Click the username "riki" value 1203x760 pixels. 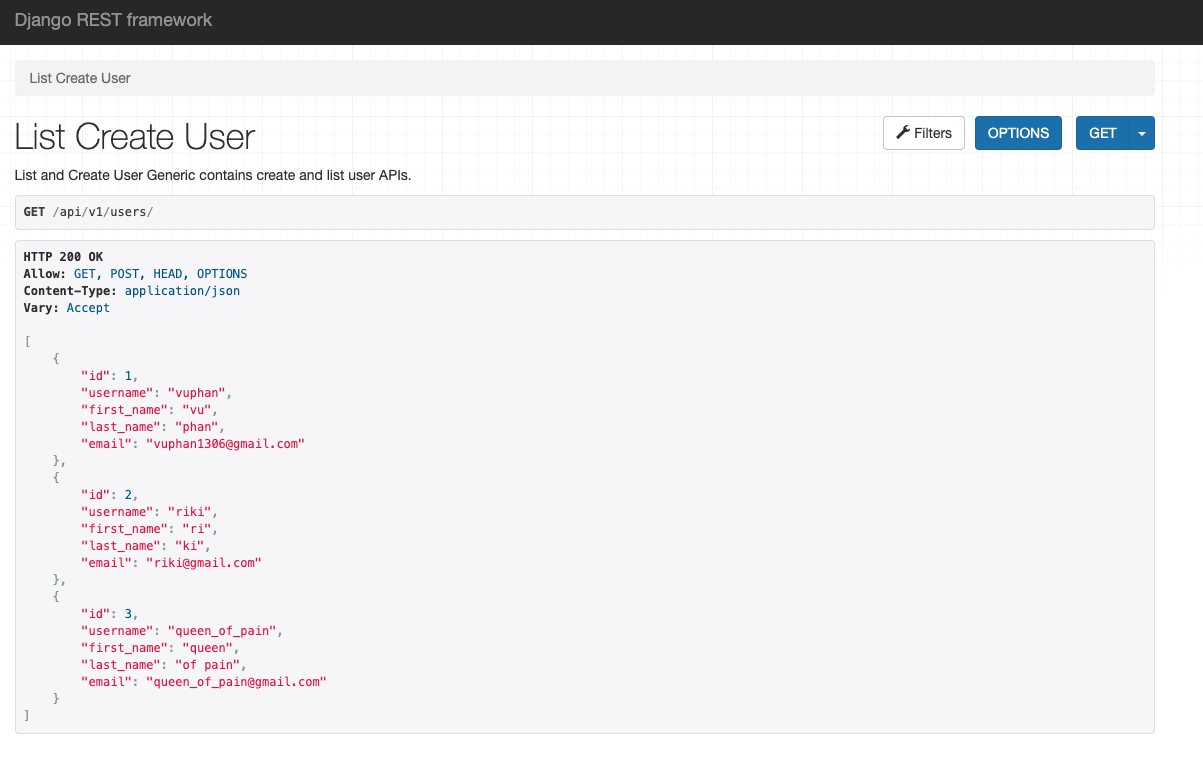193,512
